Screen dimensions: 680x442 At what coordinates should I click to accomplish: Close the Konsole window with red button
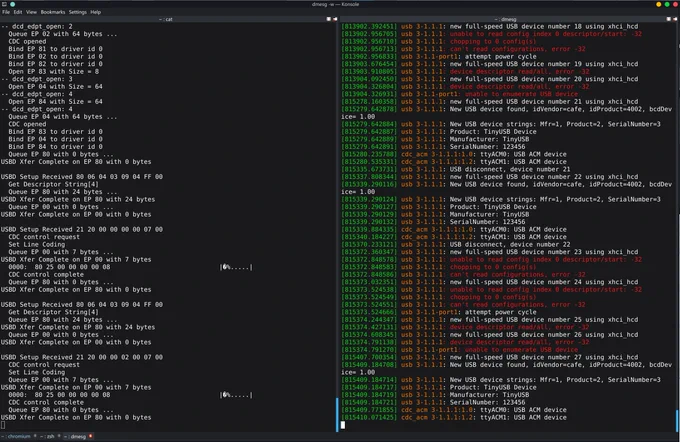675,4
